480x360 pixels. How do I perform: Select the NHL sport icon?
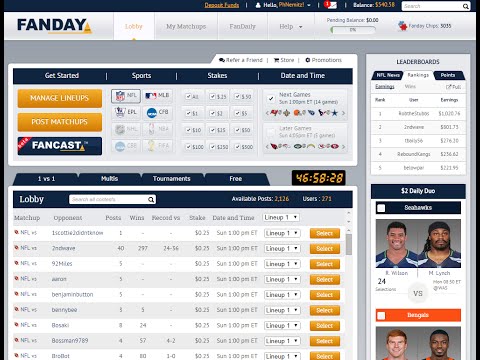[126, 129]
